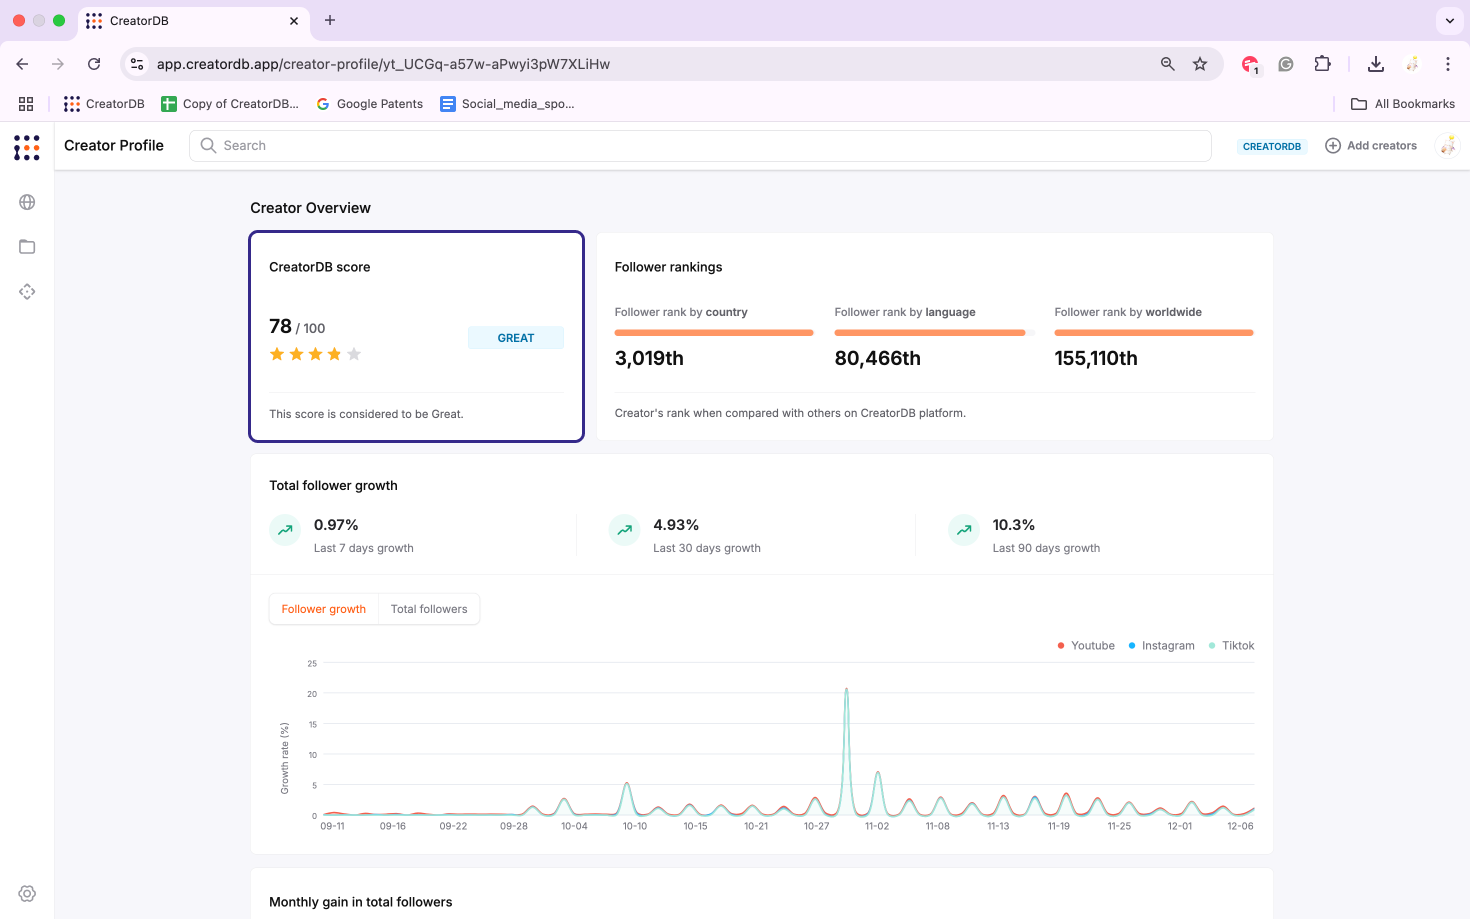Click the 10.3% growth value

coord(1014,525)
